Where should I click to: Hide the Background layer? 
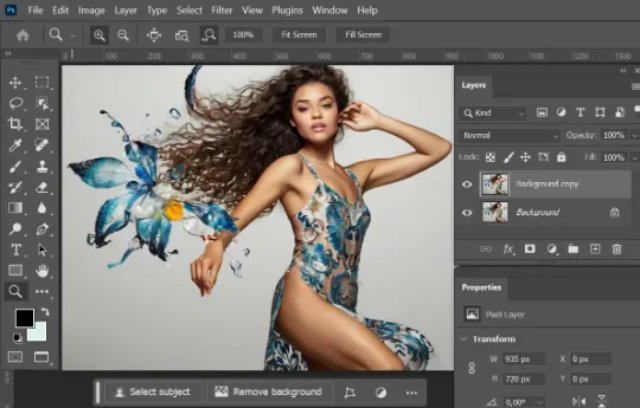[x=467, y=213]
